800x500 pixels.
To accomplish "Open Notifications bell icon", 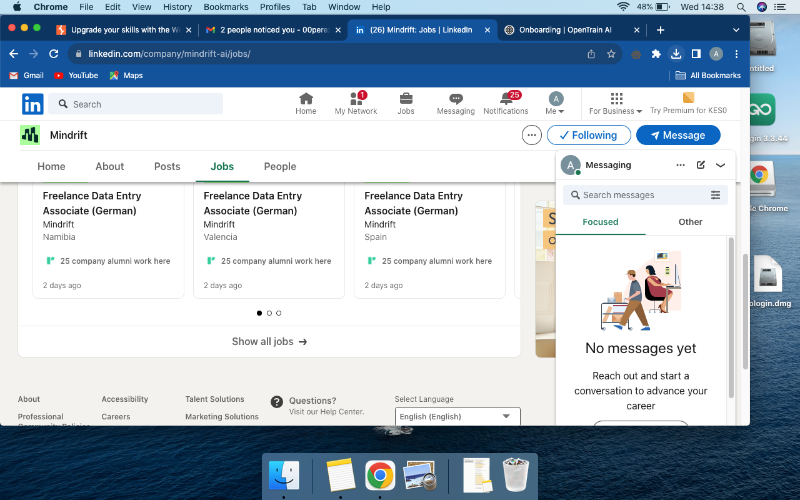I will [x=506, y=99].
